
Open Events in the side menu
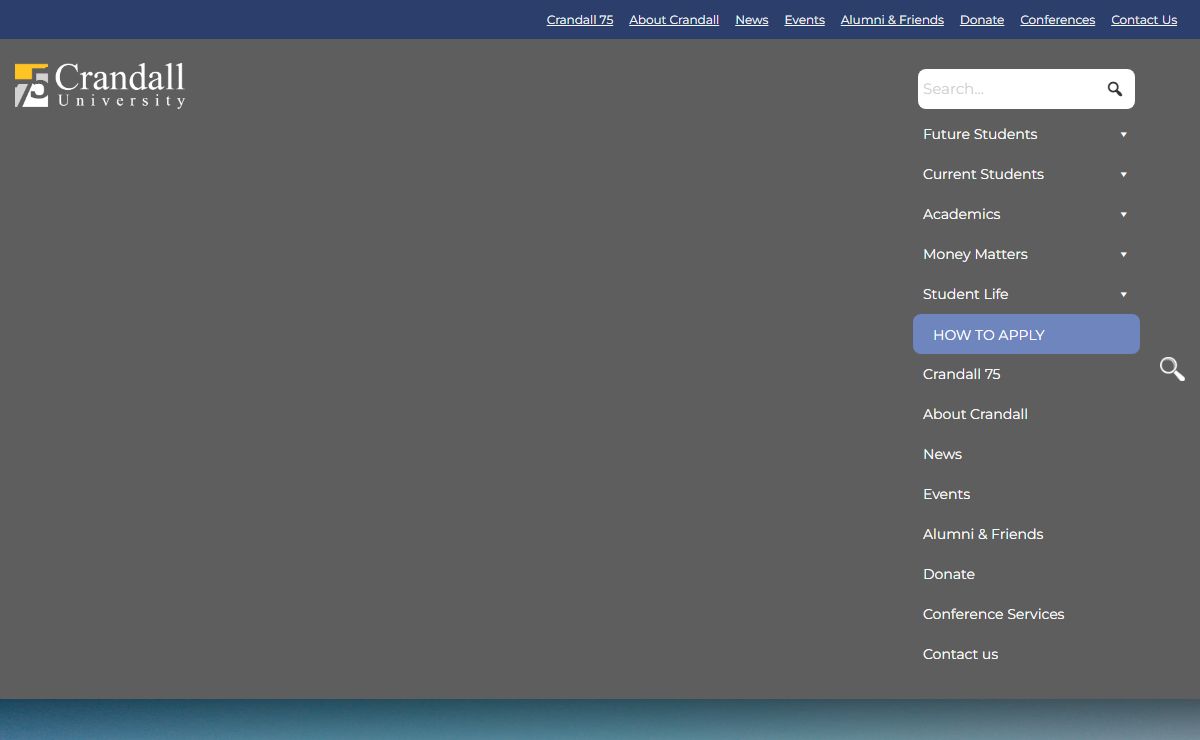coord(946,494)
